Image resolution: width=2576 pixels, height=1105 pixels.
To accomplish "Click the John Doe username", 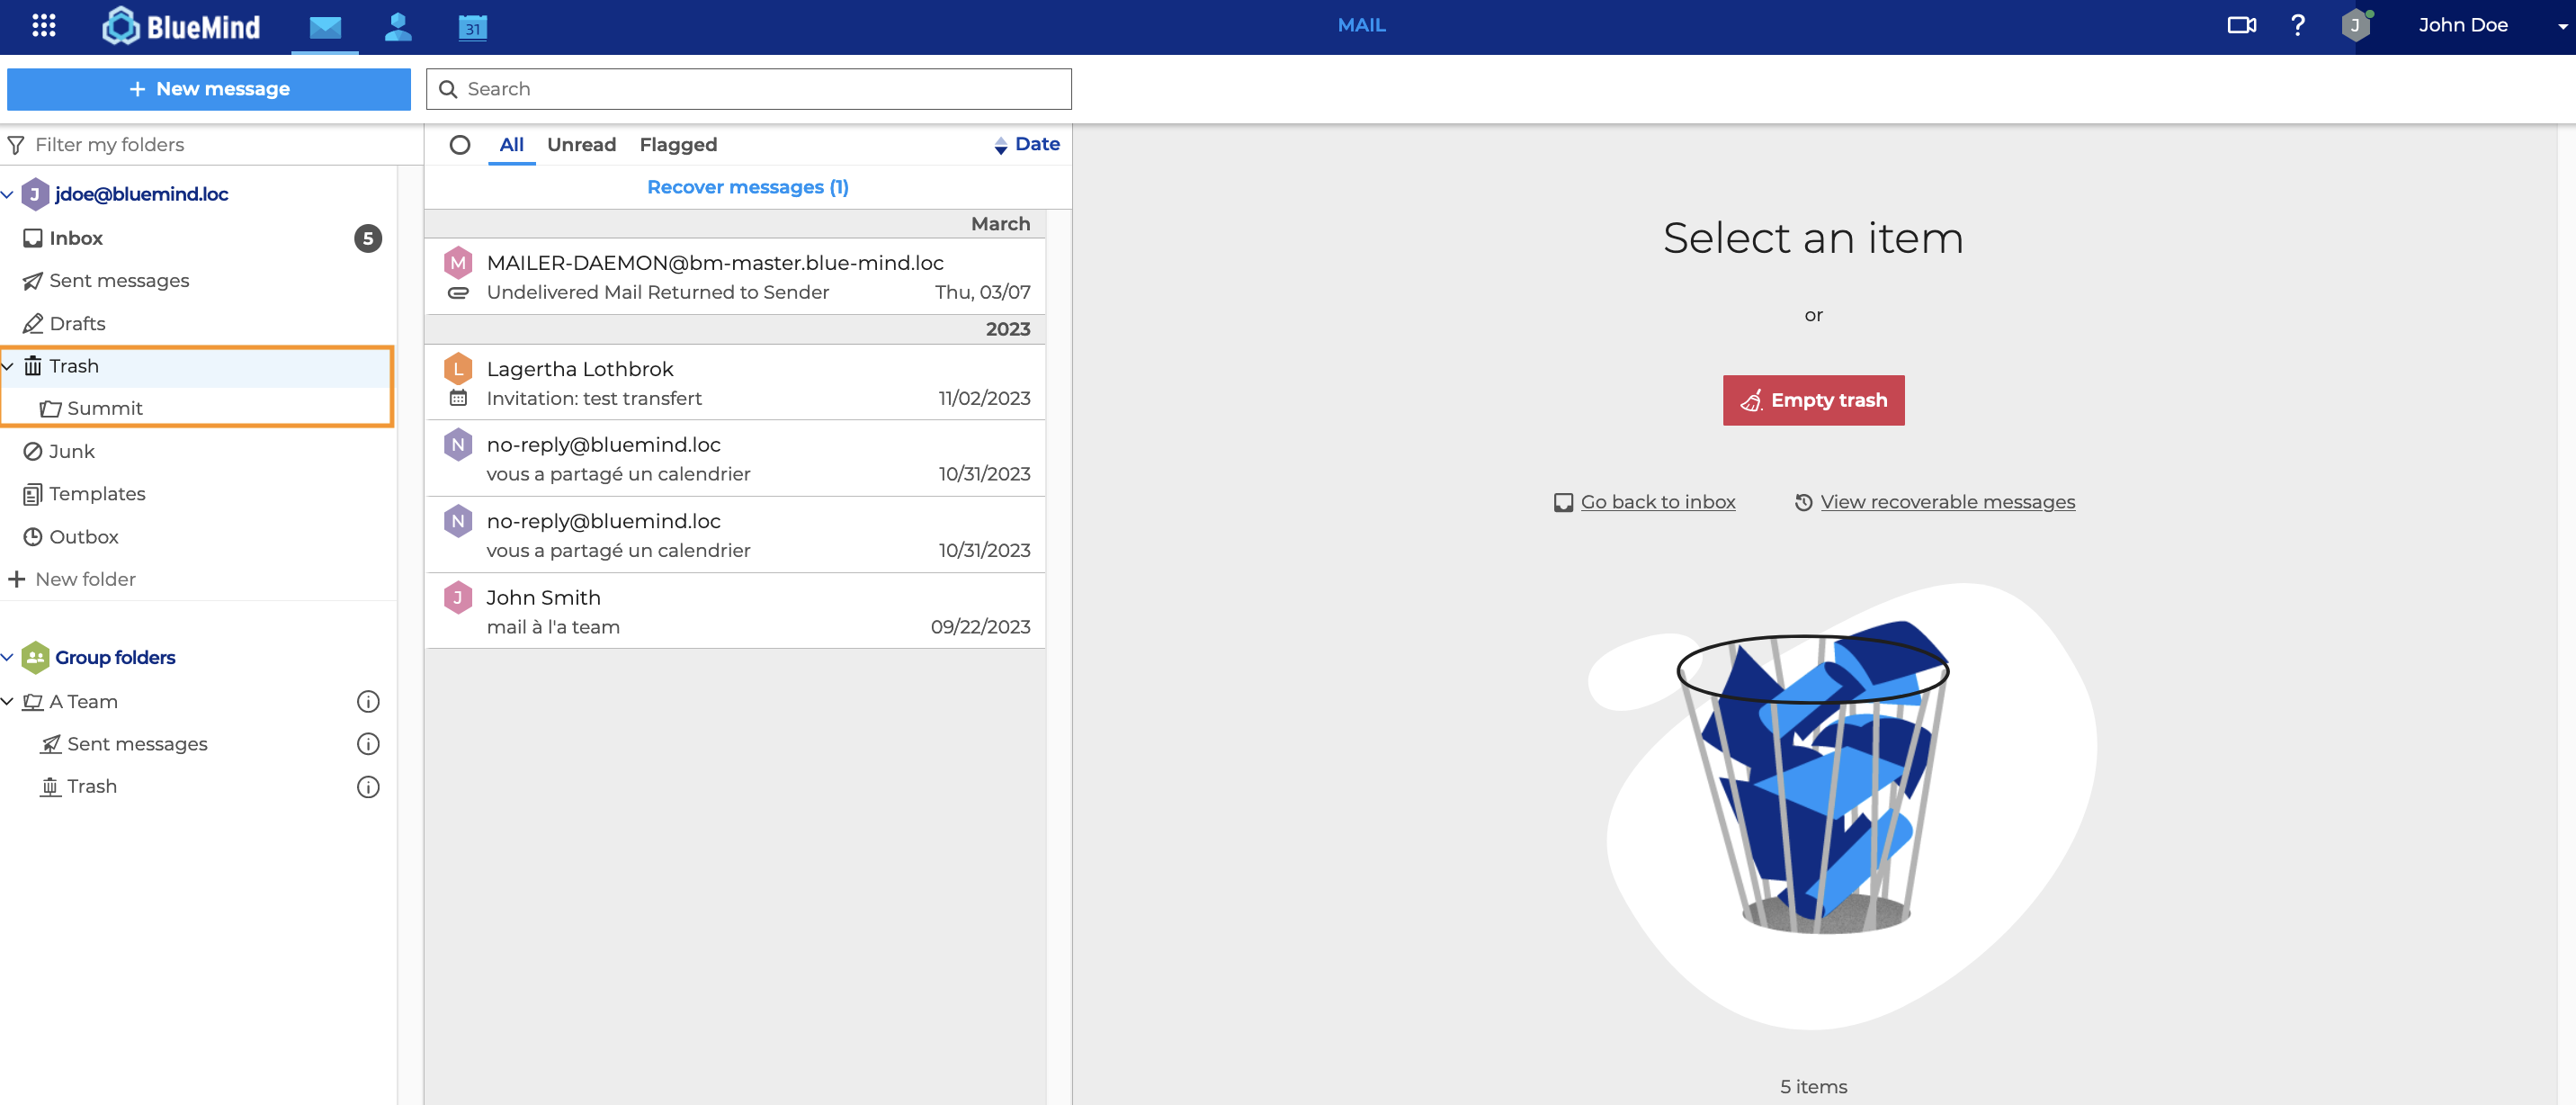I will point(2462,25).
